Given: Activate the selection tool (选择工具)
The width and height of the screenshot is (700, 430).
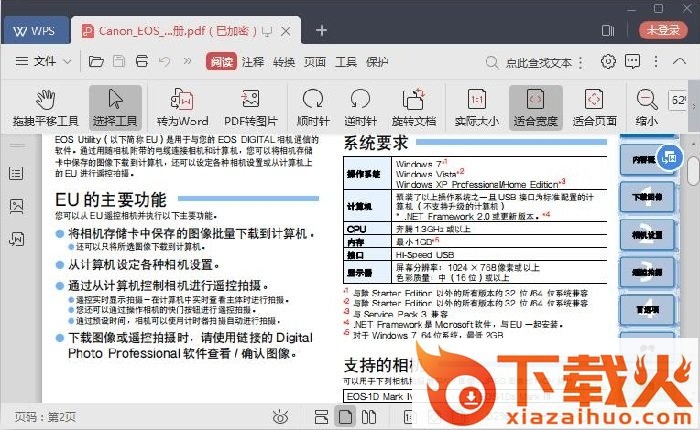Looking at the screenshot, I should click(115, 108).
